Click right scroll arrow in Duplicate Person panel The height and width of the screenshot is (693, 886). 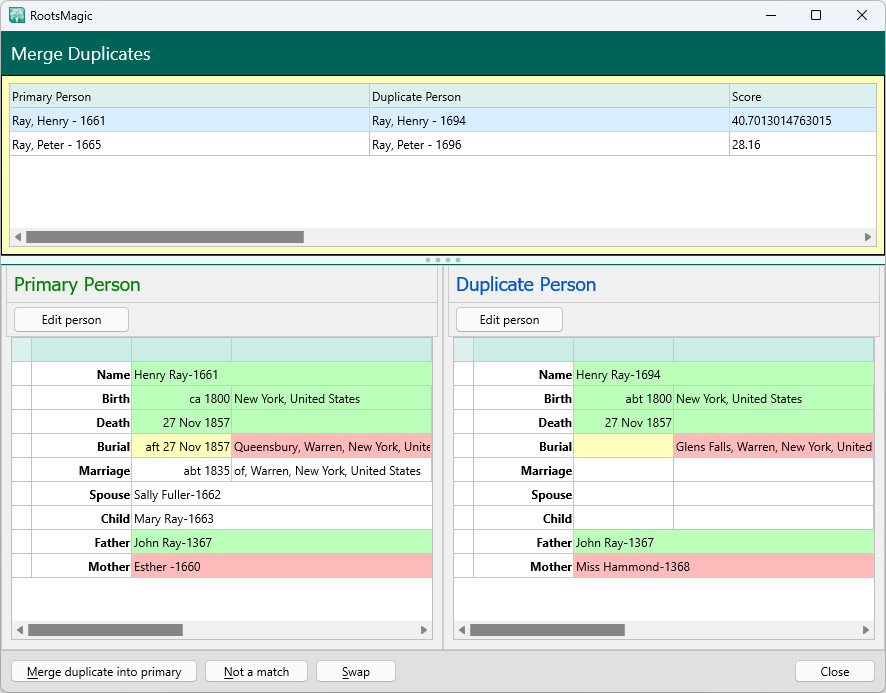(x=866, y=630)
